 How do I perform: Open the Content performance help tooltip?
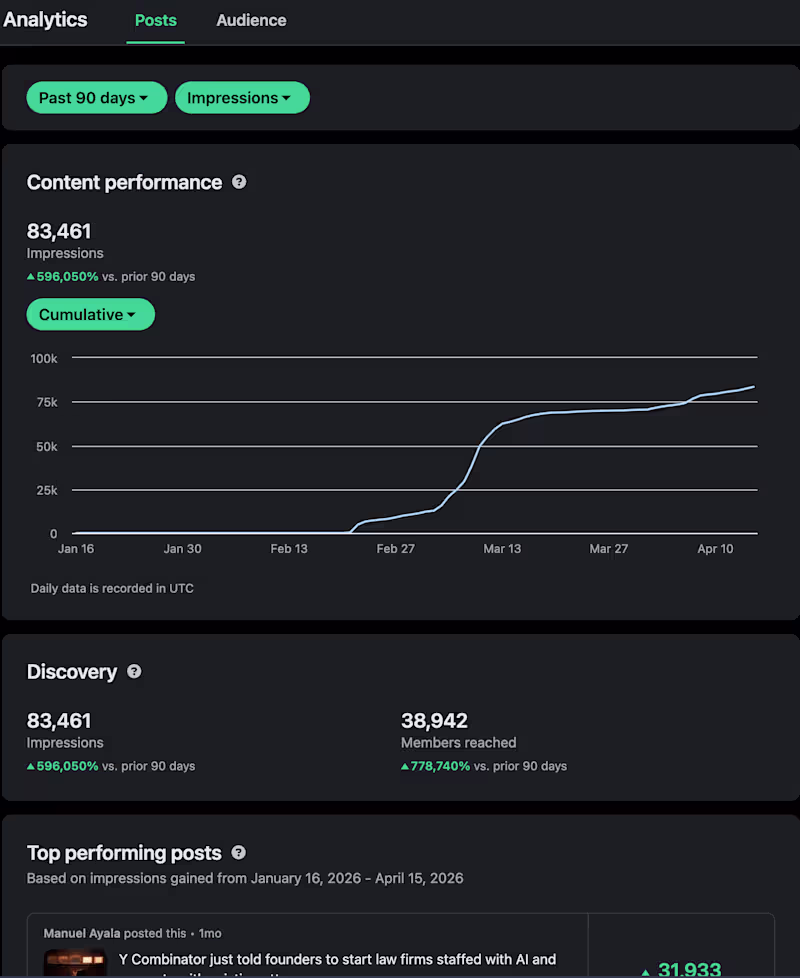(x=239, y=182)
